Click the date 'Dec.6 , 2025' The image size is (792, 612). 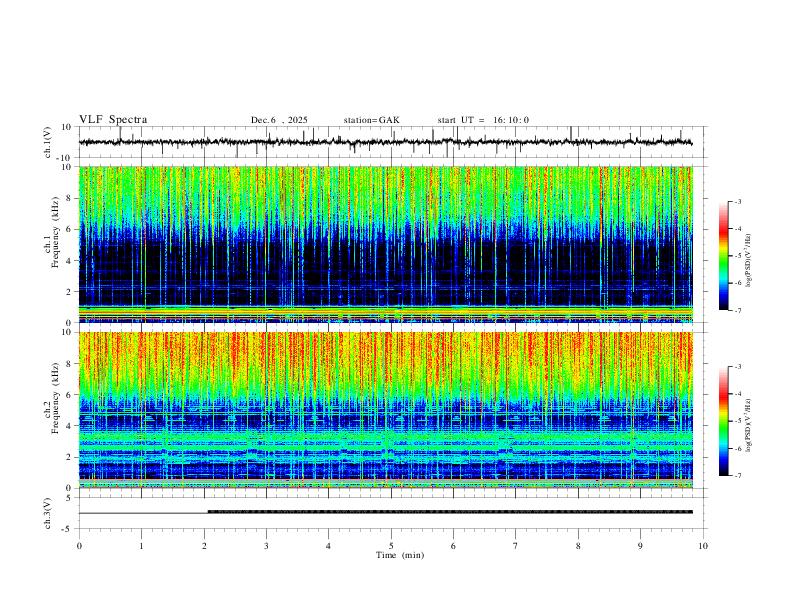279,120
